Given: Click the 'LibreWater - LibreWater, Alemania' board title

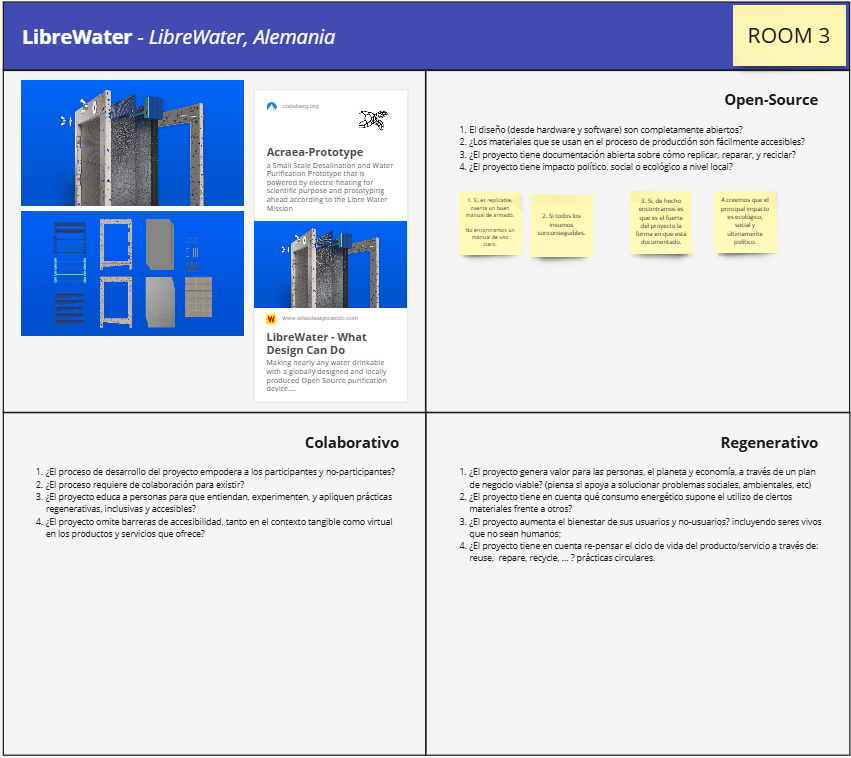Looking at the screenshot, I should coord(179,37).
